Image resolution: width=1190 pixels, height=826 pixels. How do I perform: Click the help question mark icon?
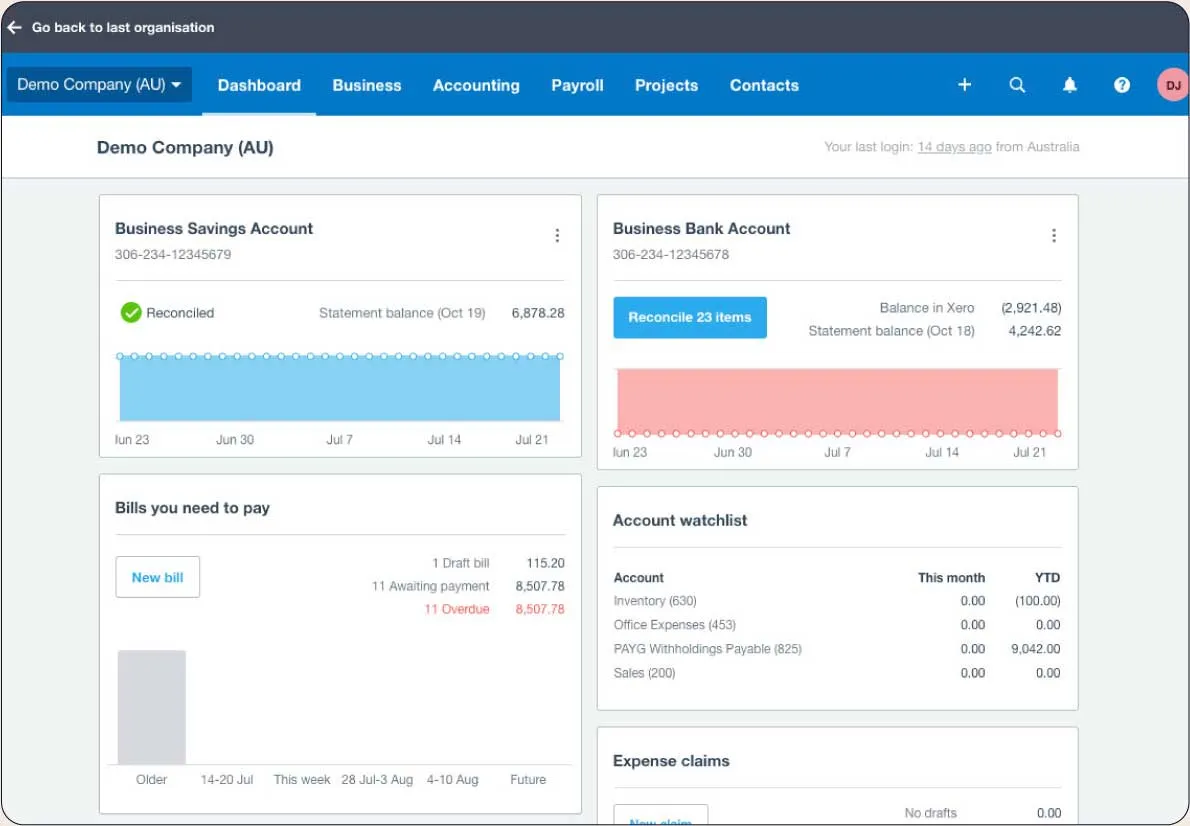[x=1121, y=85]
